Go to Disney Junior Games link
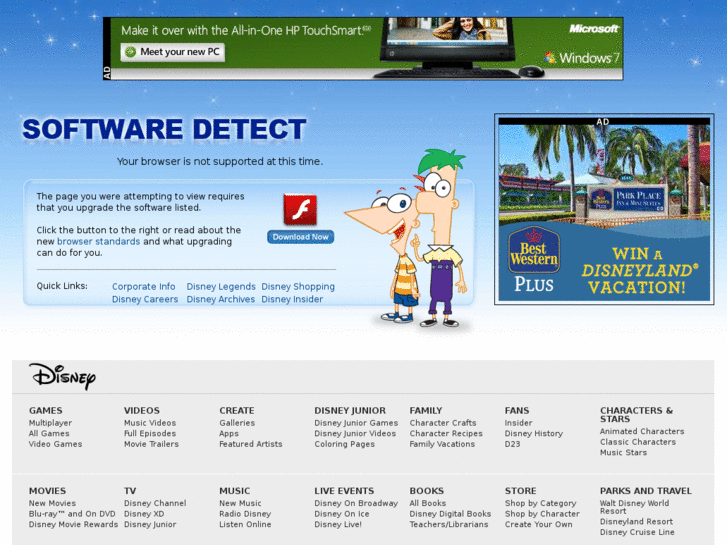 pyautogui.click(x=356, y=423)
